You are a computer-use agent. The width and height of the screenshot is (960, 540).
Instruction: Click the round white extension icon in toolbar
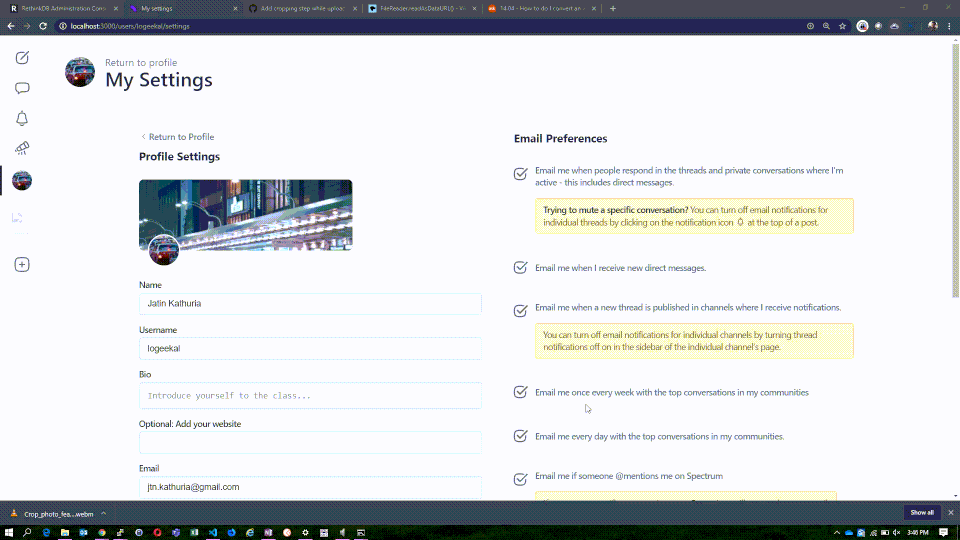coord(862,26)
